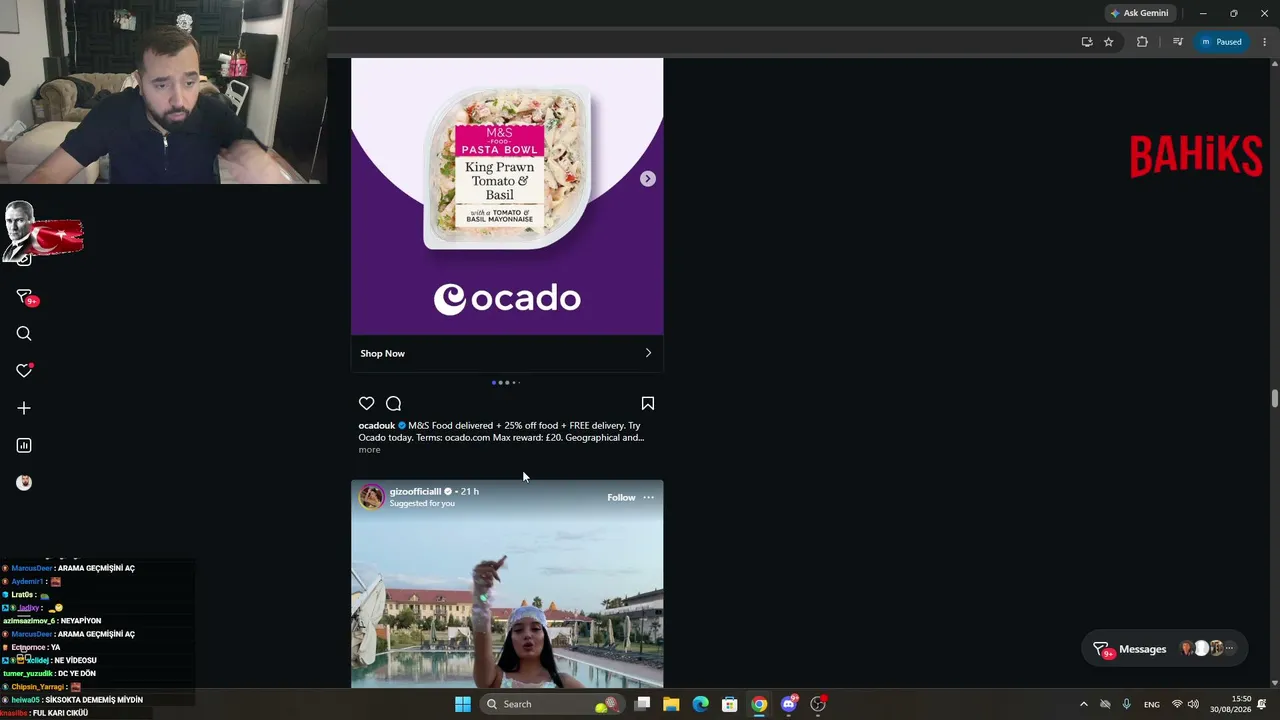Open the Chrome three-dot menu
This screenshot has width=1280, height=720.
tap(1262, 42)
